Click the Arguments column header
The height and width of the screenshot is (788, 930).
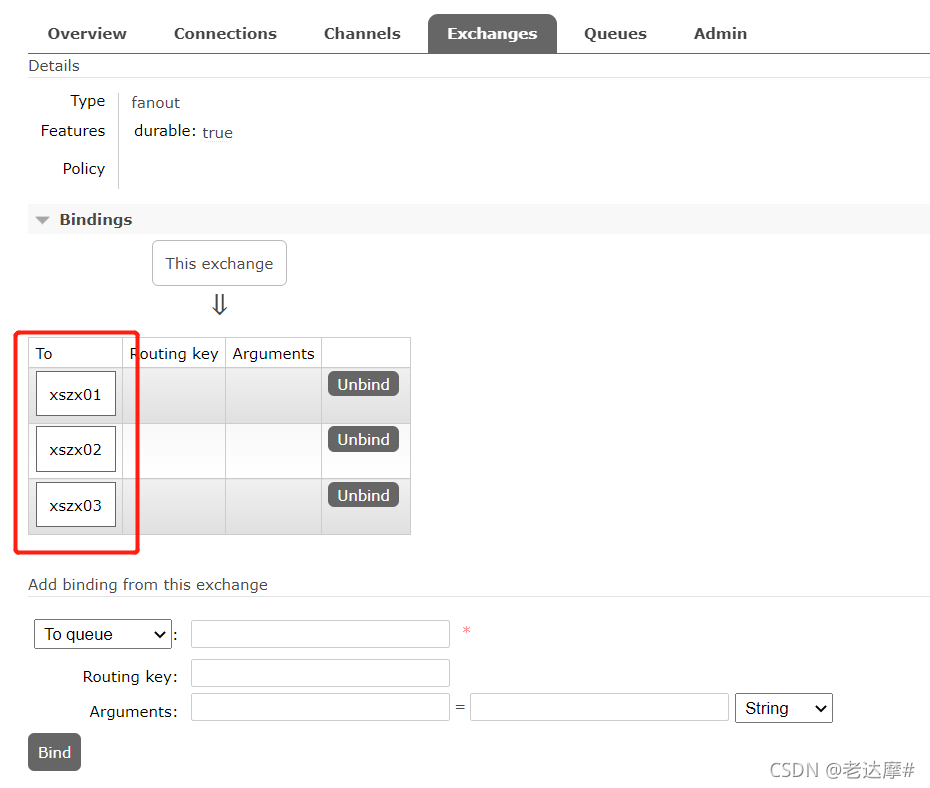point(273,353)
